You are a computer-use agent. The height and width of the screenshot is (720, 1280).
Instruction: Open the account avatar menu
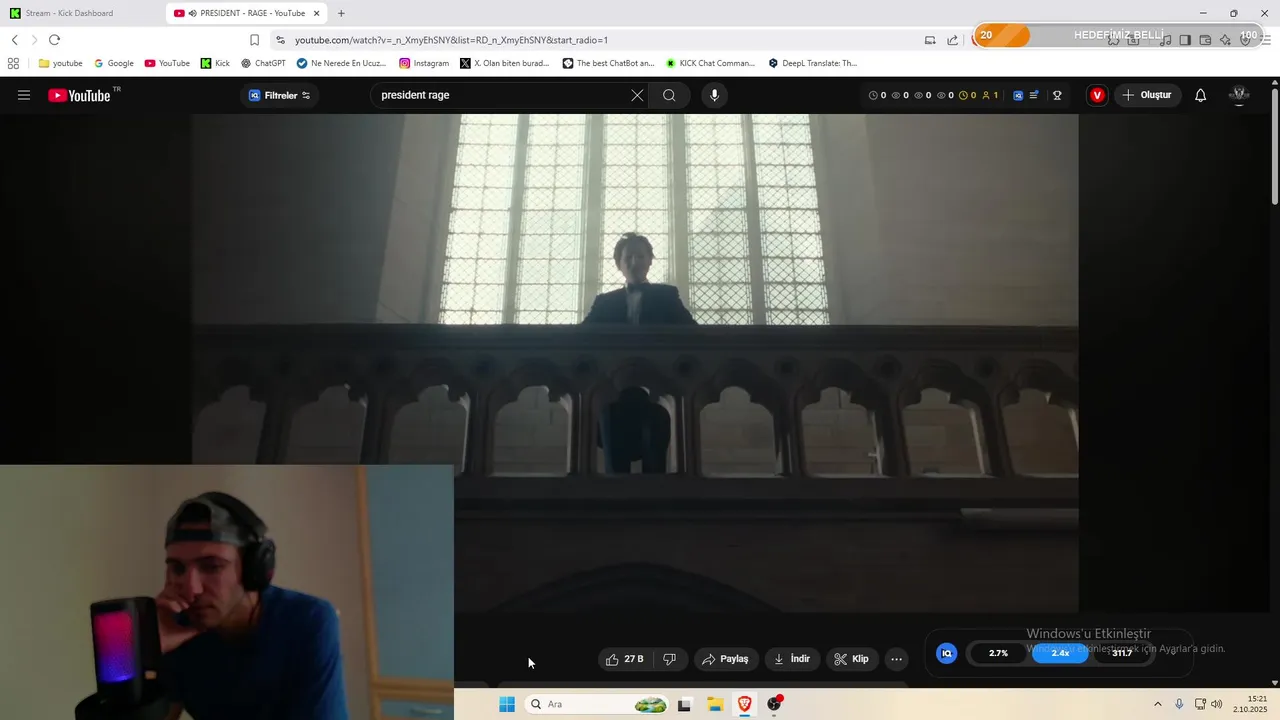pyautogui.click(x=1239, y=95)
